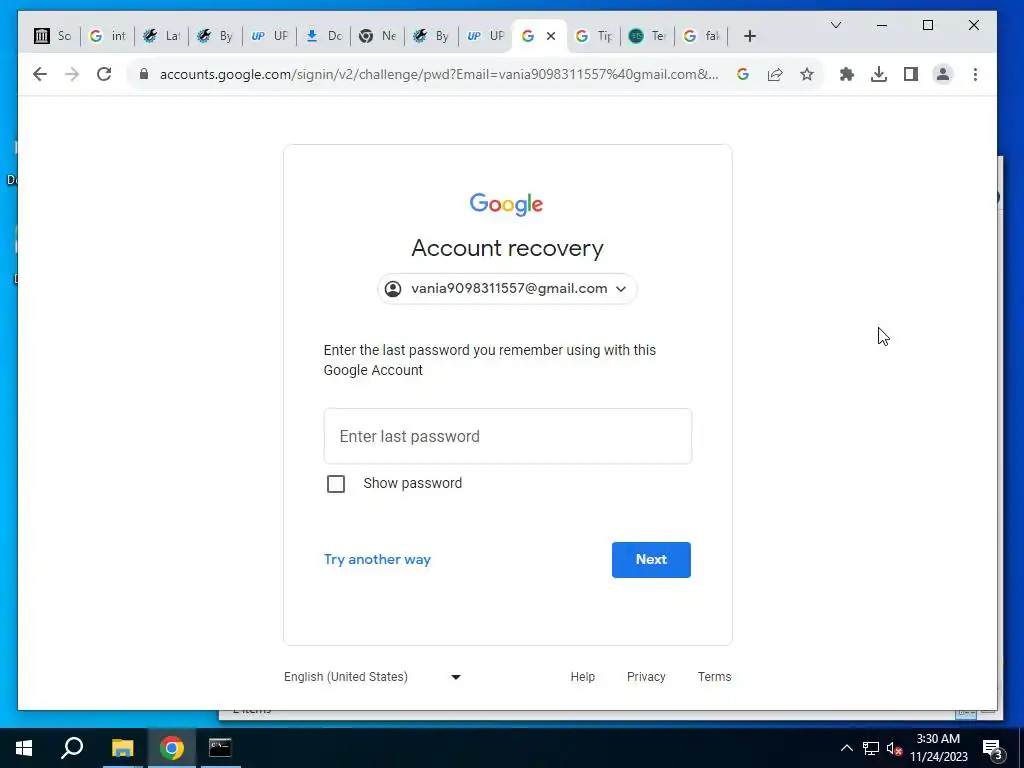This screenshot has width=1024, height=768.
Task: Click Try another way link
Action: point(377,560)
